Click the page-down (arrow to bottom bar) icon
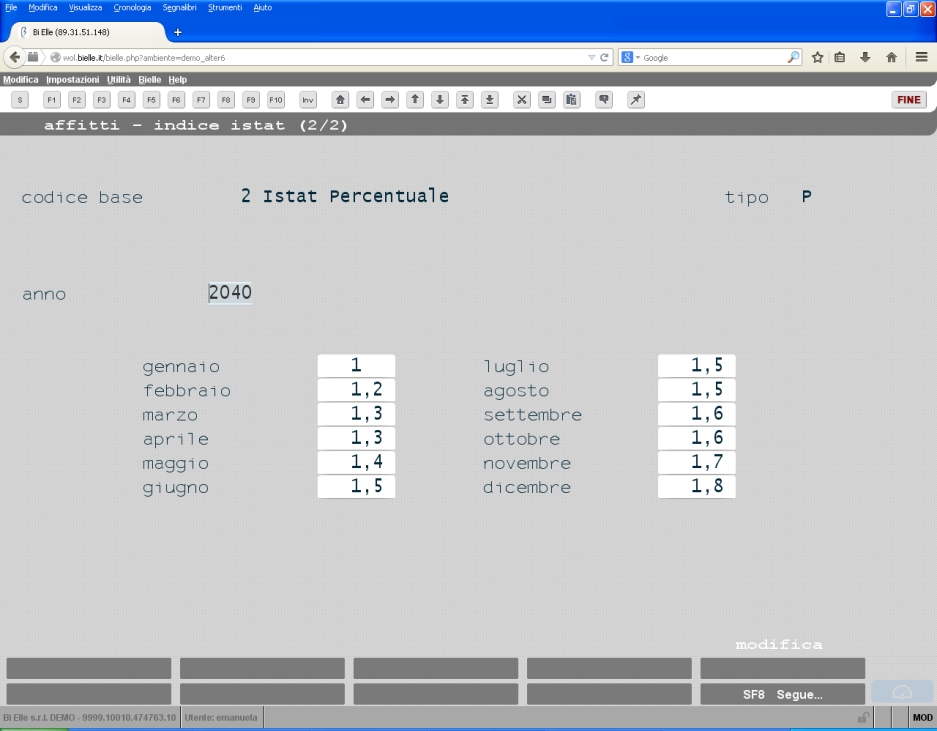The width and height of the screenshot is (937, 731). coord(489,100)
